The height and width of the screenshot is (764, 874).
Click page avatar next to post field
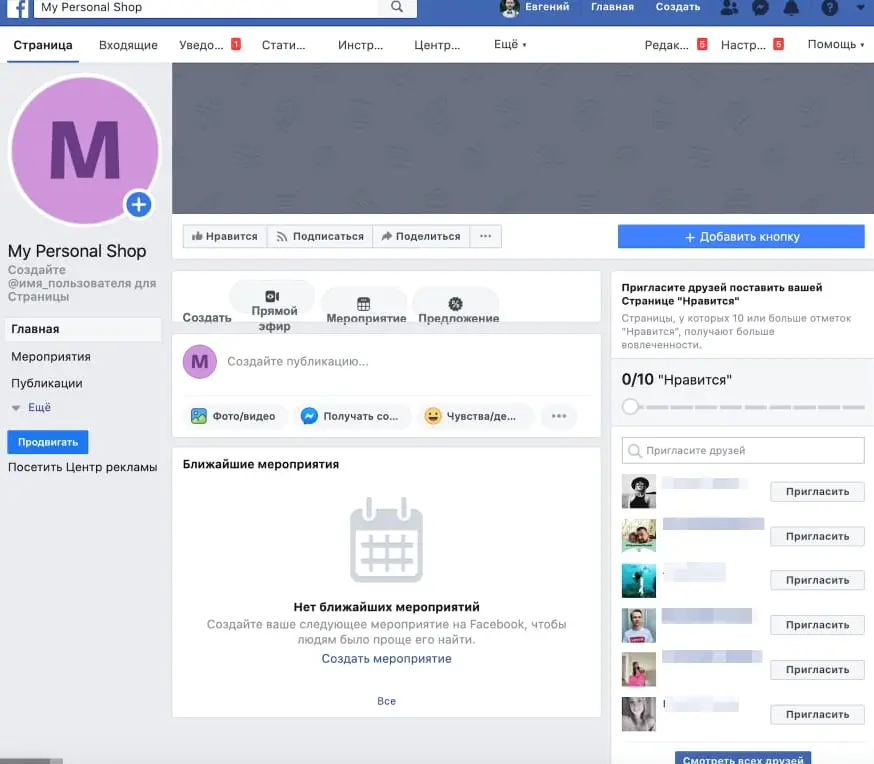[x=200, y=362]
